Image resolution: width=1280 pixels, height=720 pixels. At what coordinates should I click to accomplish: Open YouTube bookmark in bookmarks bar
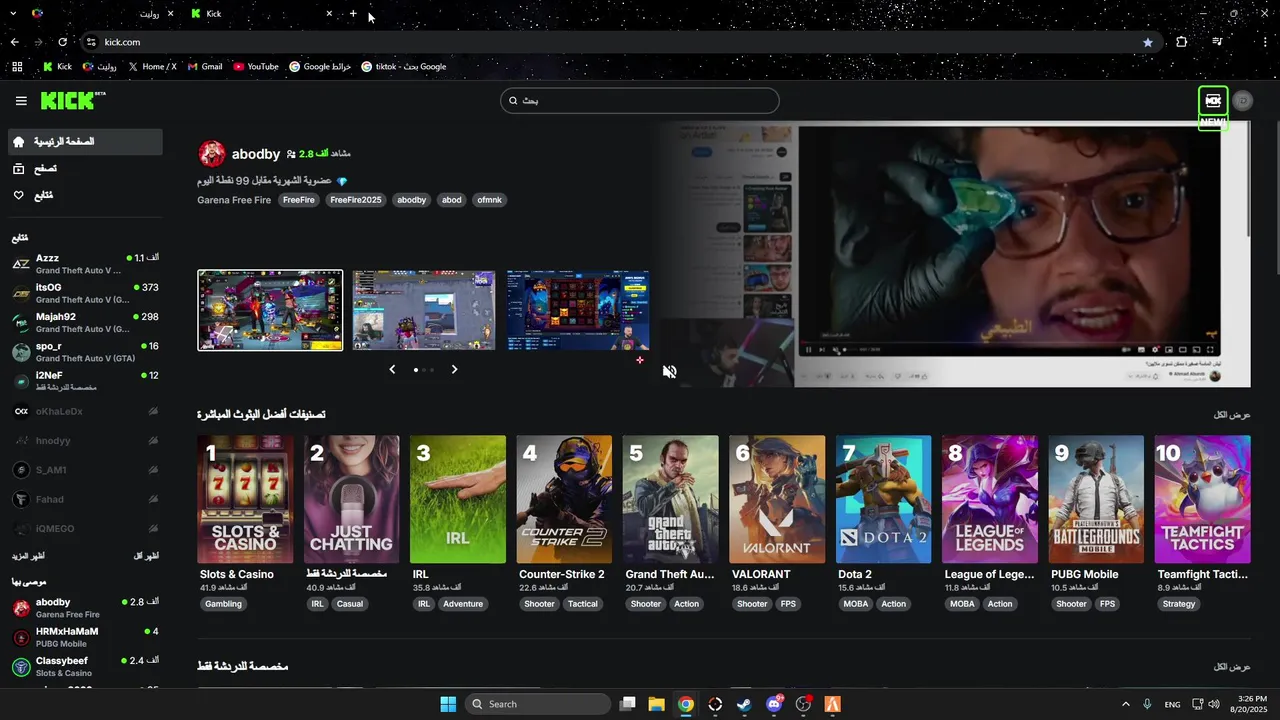(256, 67)
